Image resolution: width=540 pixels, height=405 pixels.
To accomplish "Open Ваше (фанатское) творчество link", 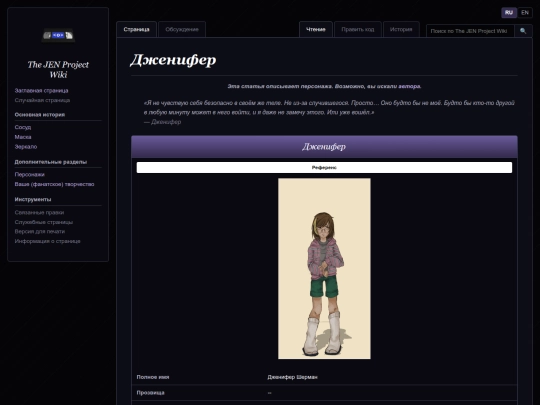I will 54,184.
